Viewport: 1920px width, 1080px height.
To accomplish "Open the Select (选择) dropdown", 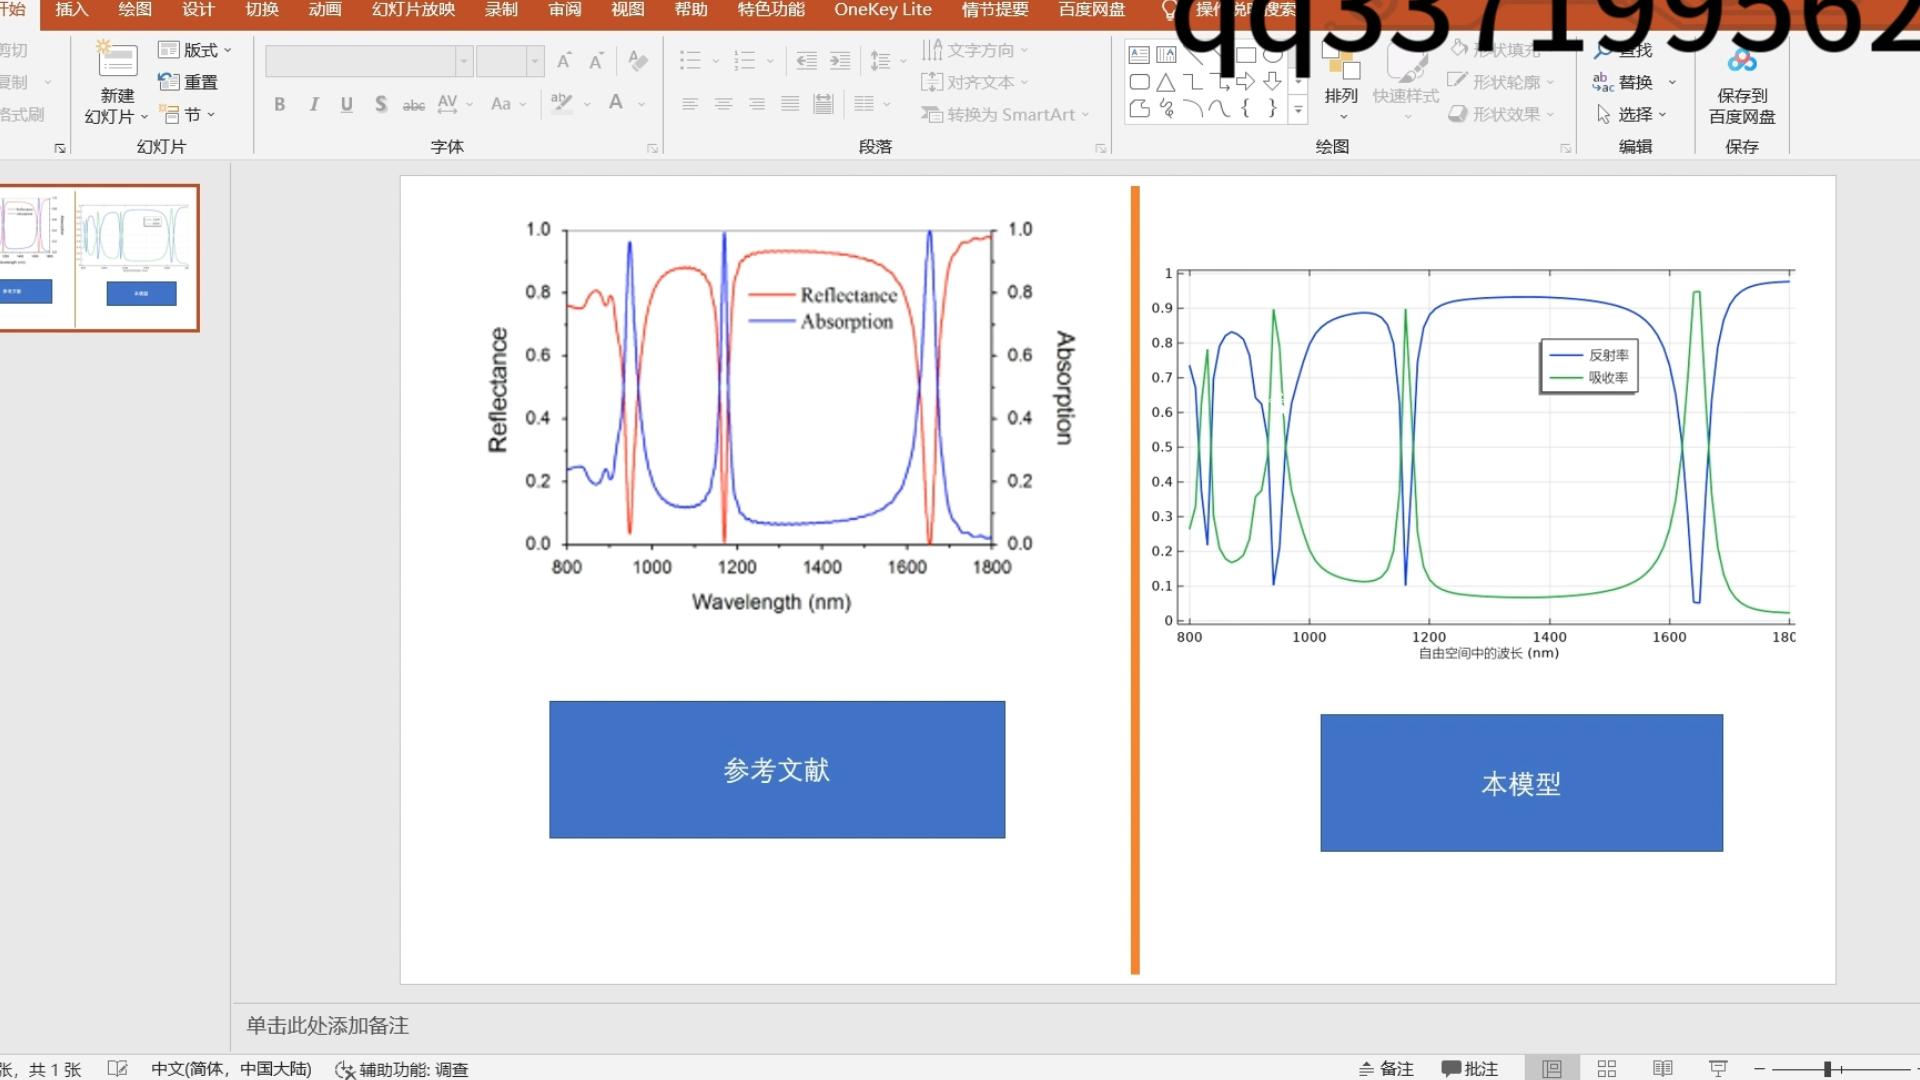I will pos(1630,114).
